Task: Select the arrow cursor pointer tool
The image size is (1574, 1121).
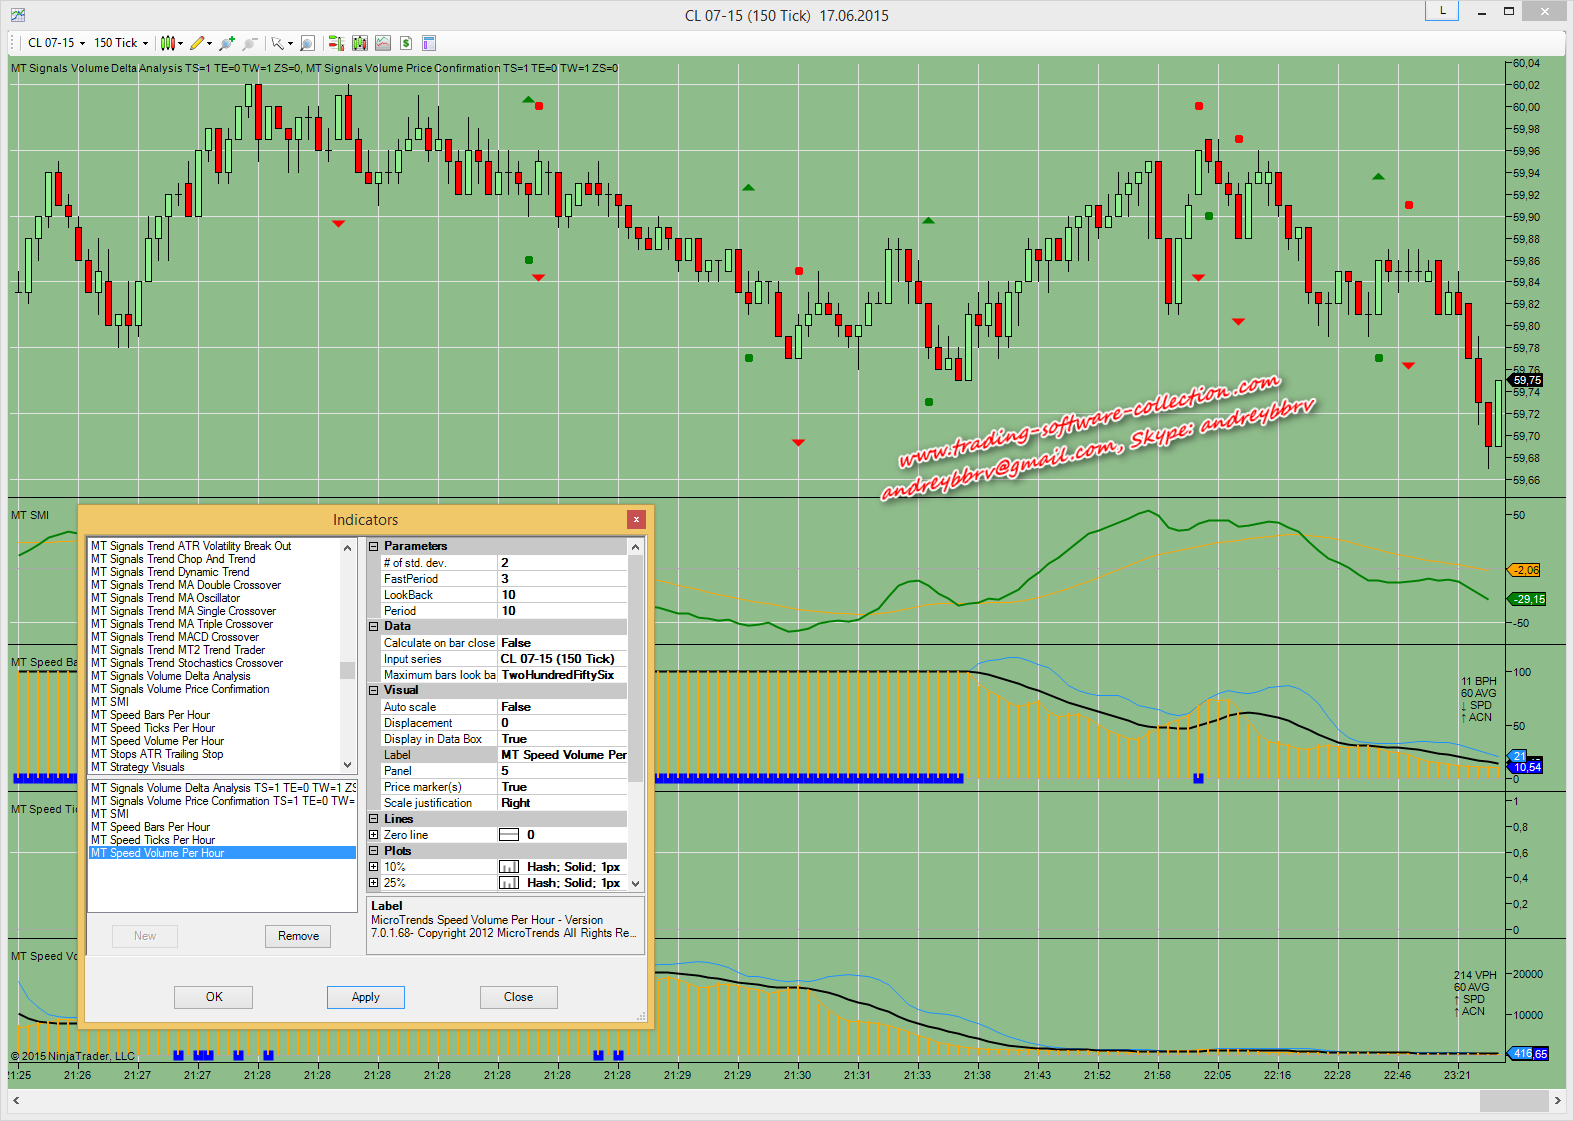Action: pos(277,43)
